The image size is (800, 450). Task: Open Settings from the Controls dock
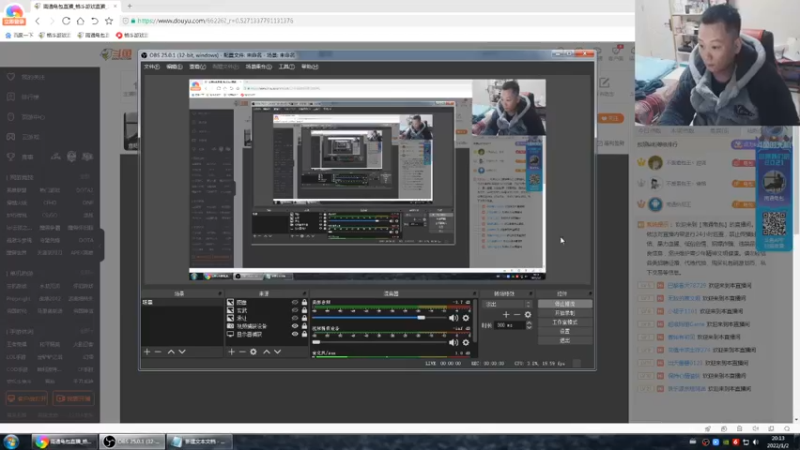click(x=565, y=331)
